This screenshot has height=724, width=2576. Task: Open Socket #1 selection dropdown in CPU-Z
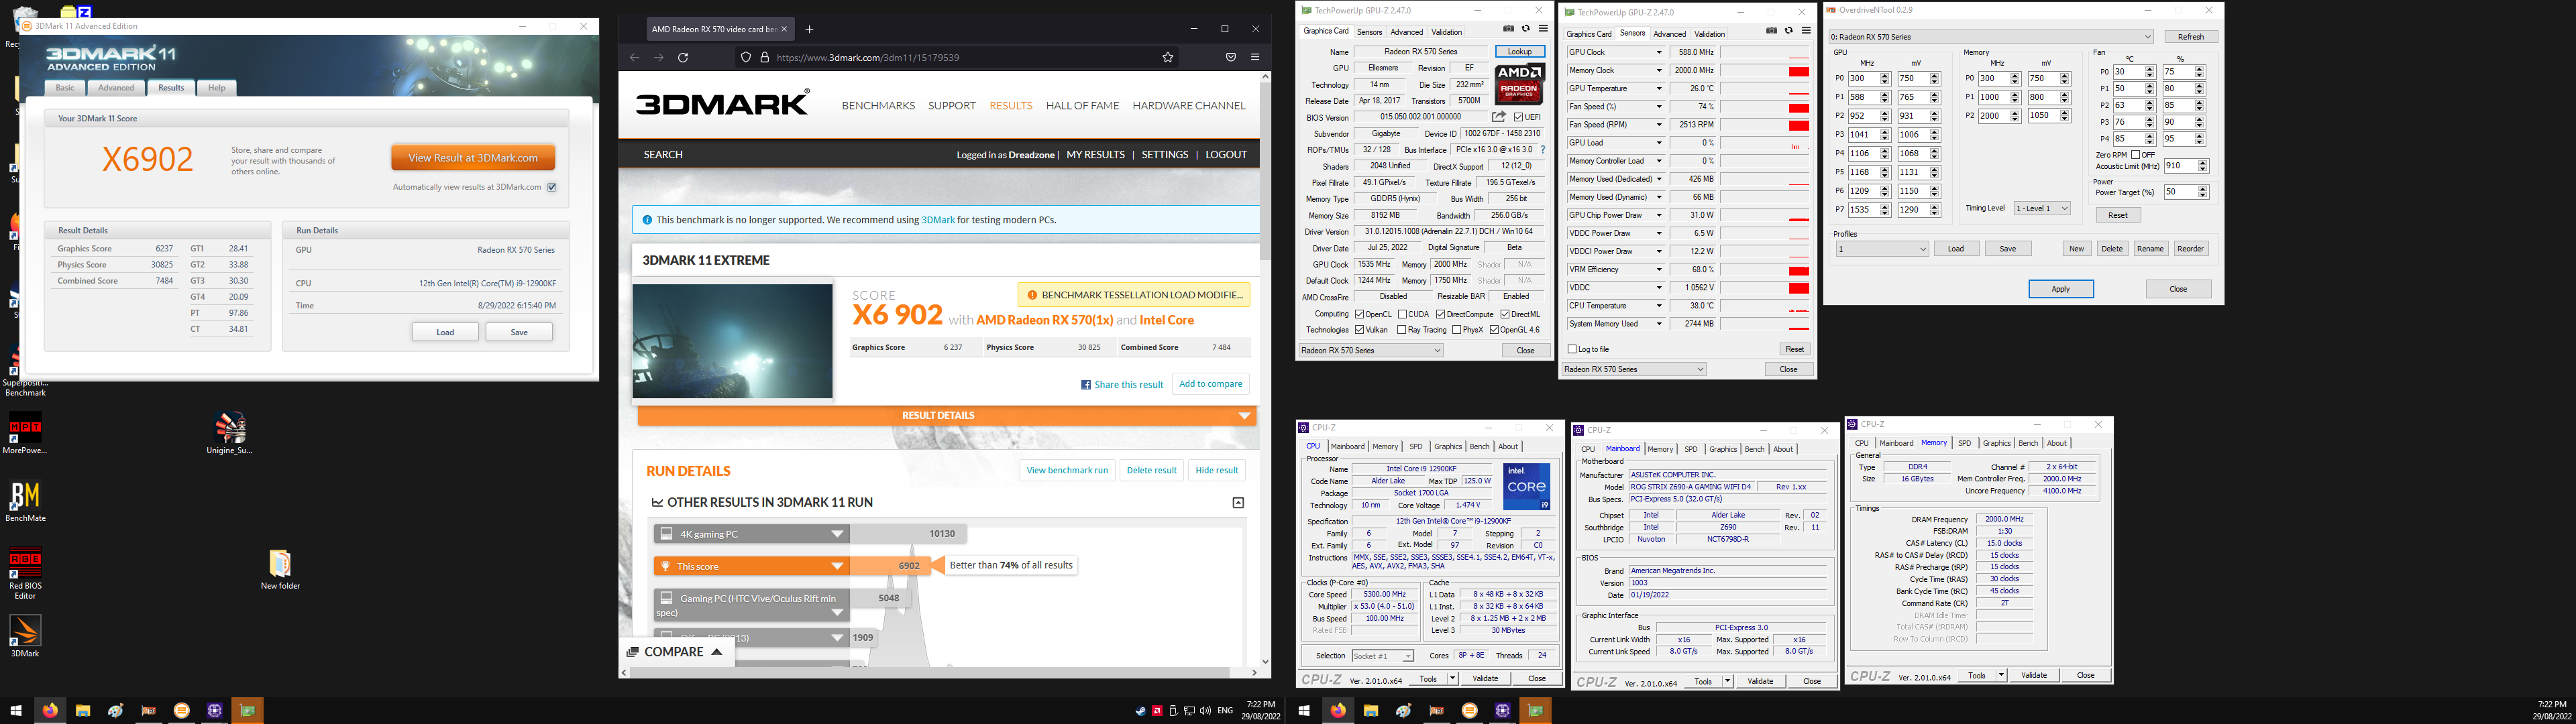1382,656
